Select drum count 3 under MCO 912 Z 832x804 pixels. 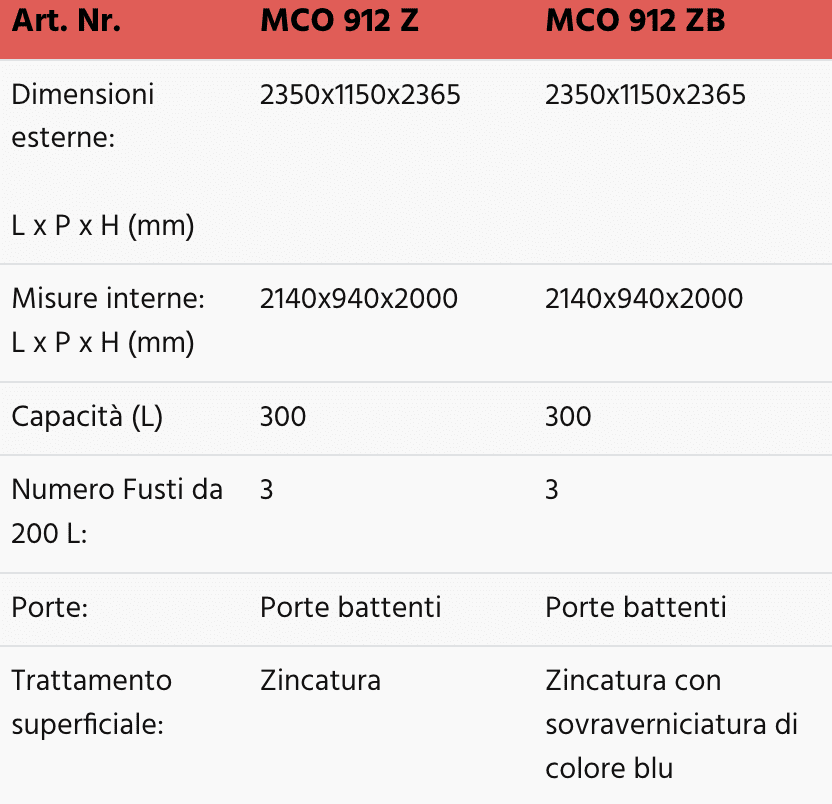[x=267, y=490]
